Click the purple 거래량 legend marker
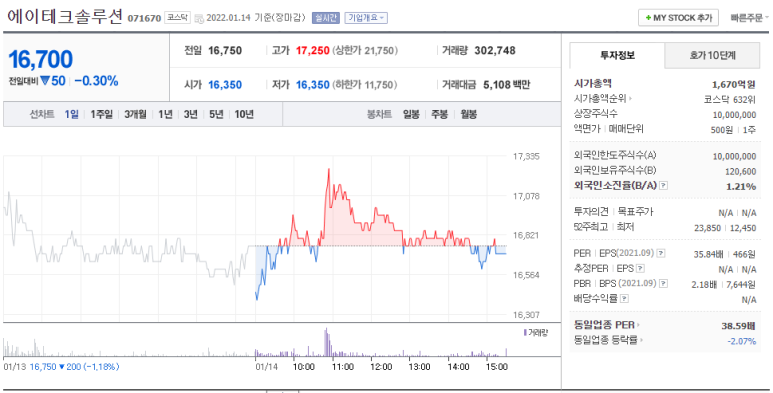 click(525, 332)
